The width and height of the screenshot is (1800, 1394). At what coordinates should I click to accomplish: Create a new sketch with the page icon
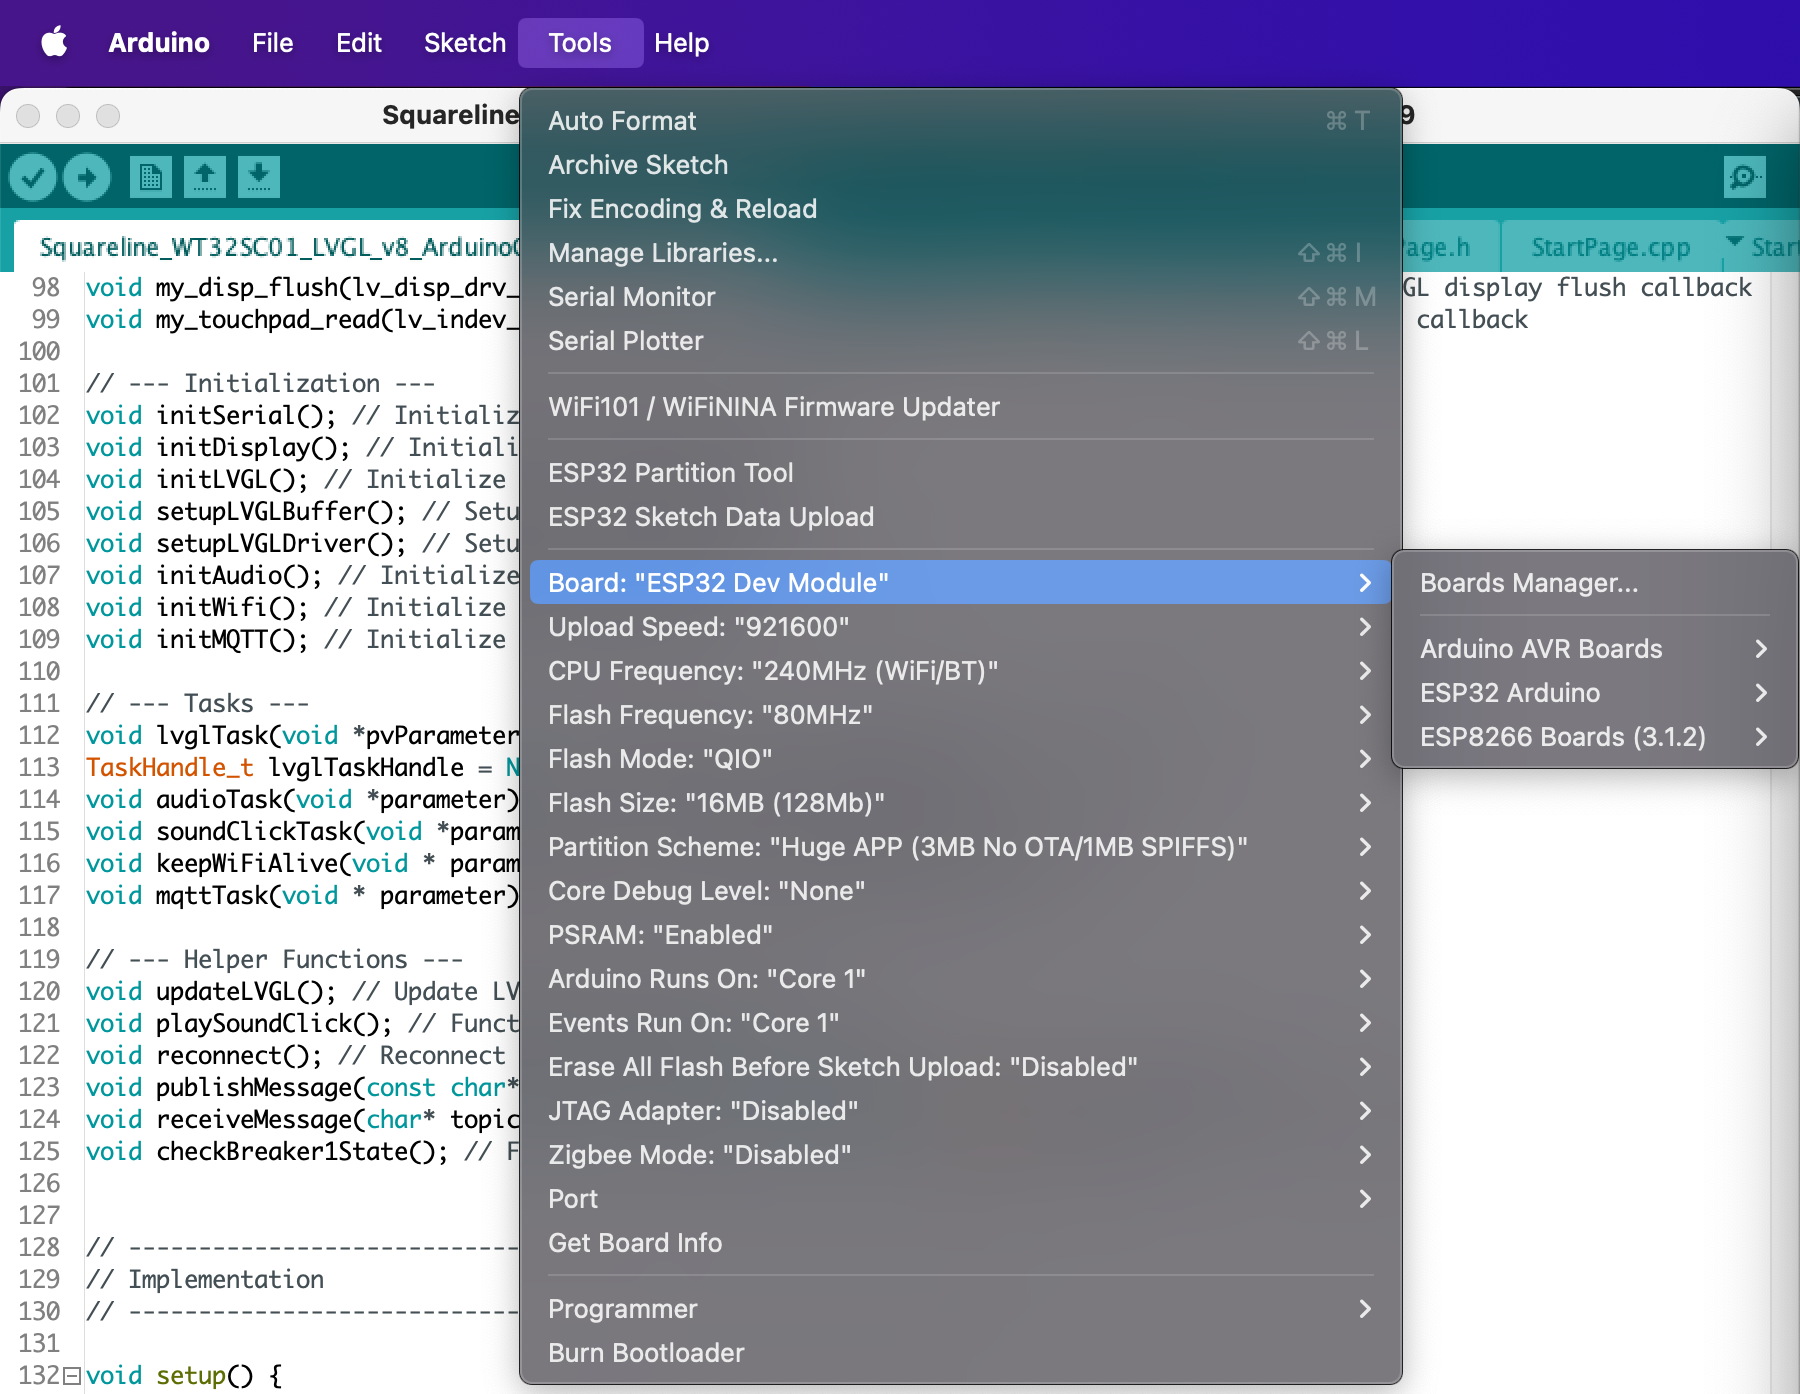click(150, 177)
